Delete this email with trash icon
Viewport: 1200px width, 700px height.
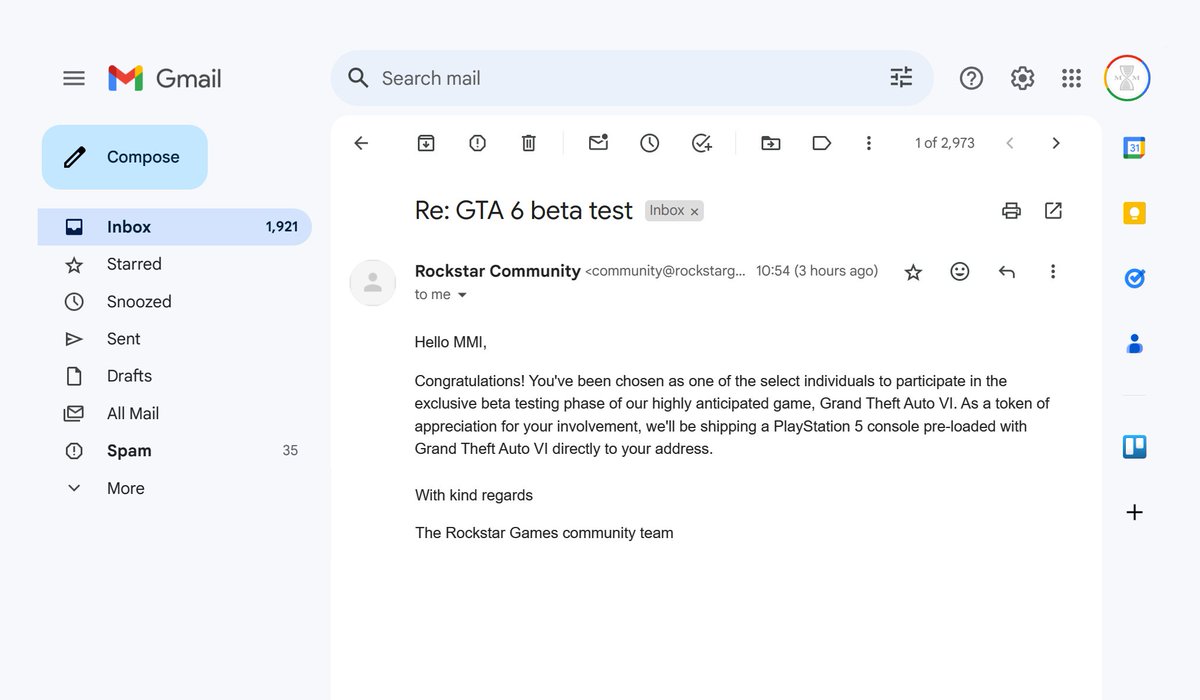click(529, 143)
